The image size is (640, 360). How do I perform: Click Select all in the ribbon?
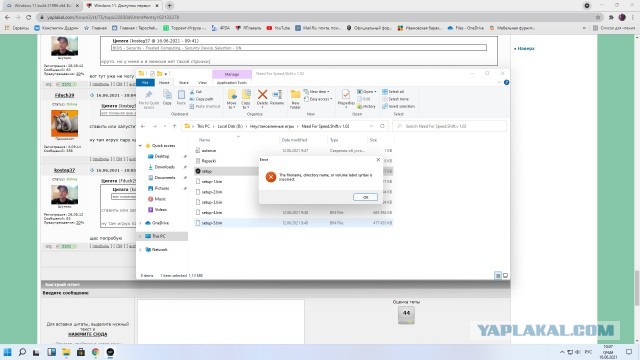pos(393,92)
